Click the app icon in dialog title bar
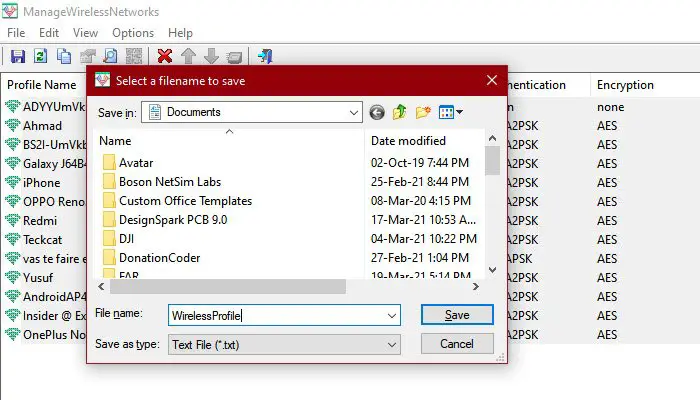 click(x=102, y=80)
